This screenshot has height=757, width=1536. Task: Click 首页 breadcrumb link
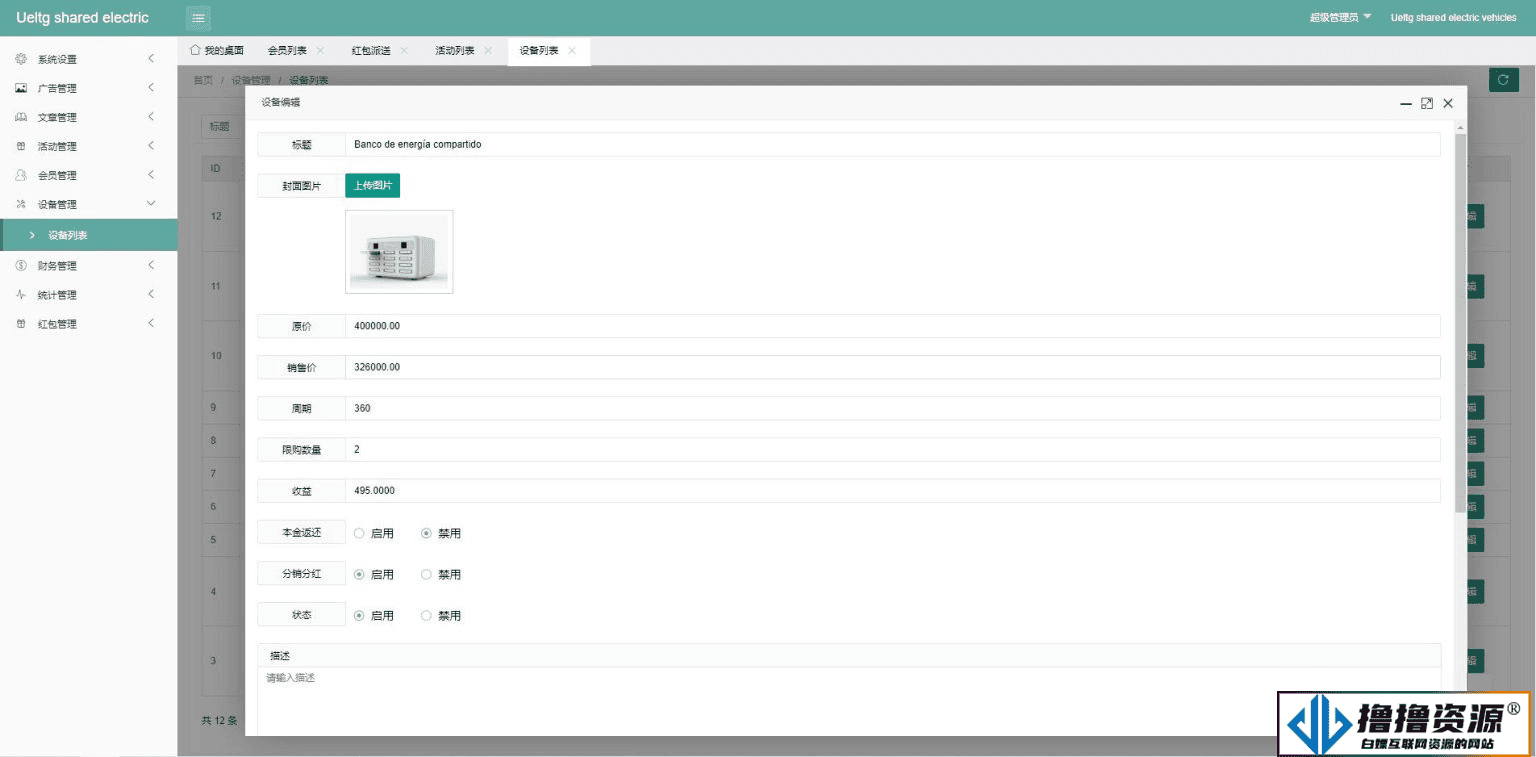tap(203, 80)
